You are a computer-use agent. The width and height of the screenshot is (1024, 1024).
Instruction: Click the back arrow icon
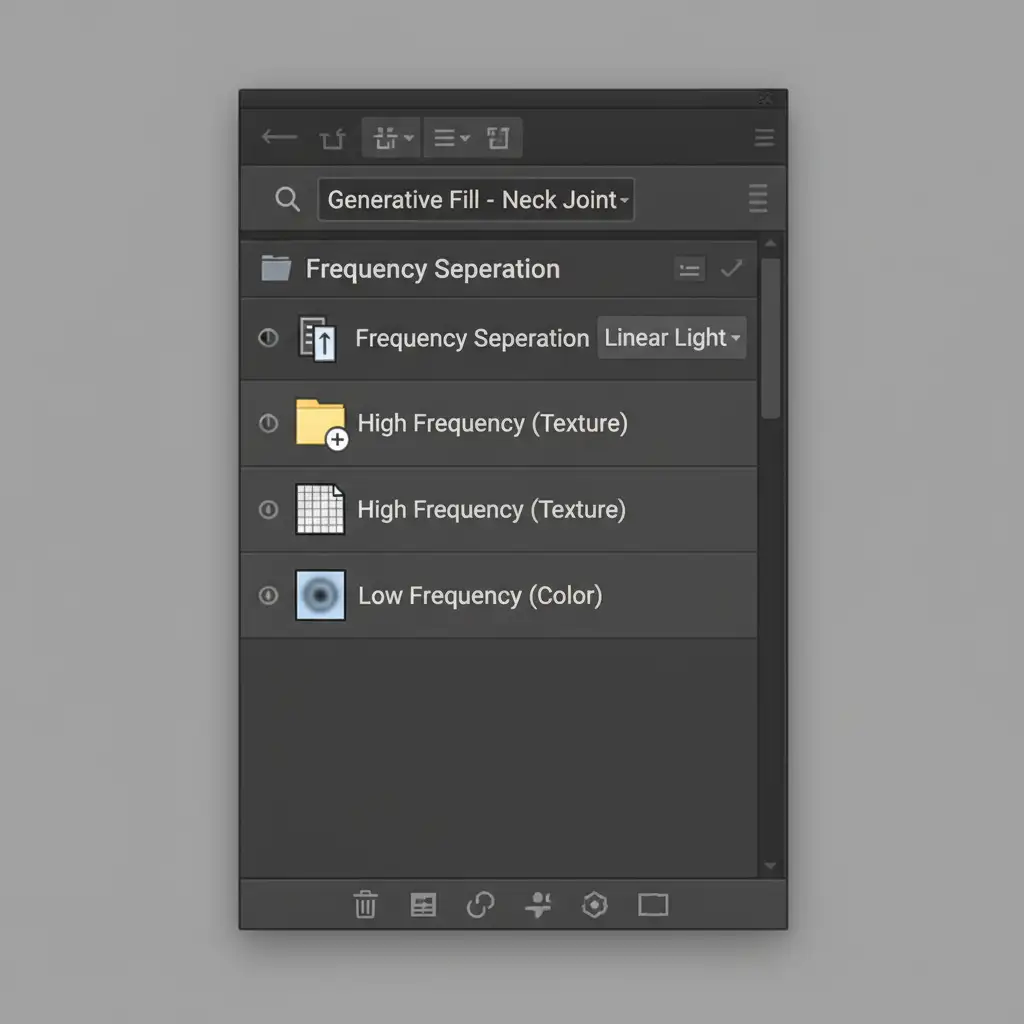pyautogui.click(x=279, y=138)
